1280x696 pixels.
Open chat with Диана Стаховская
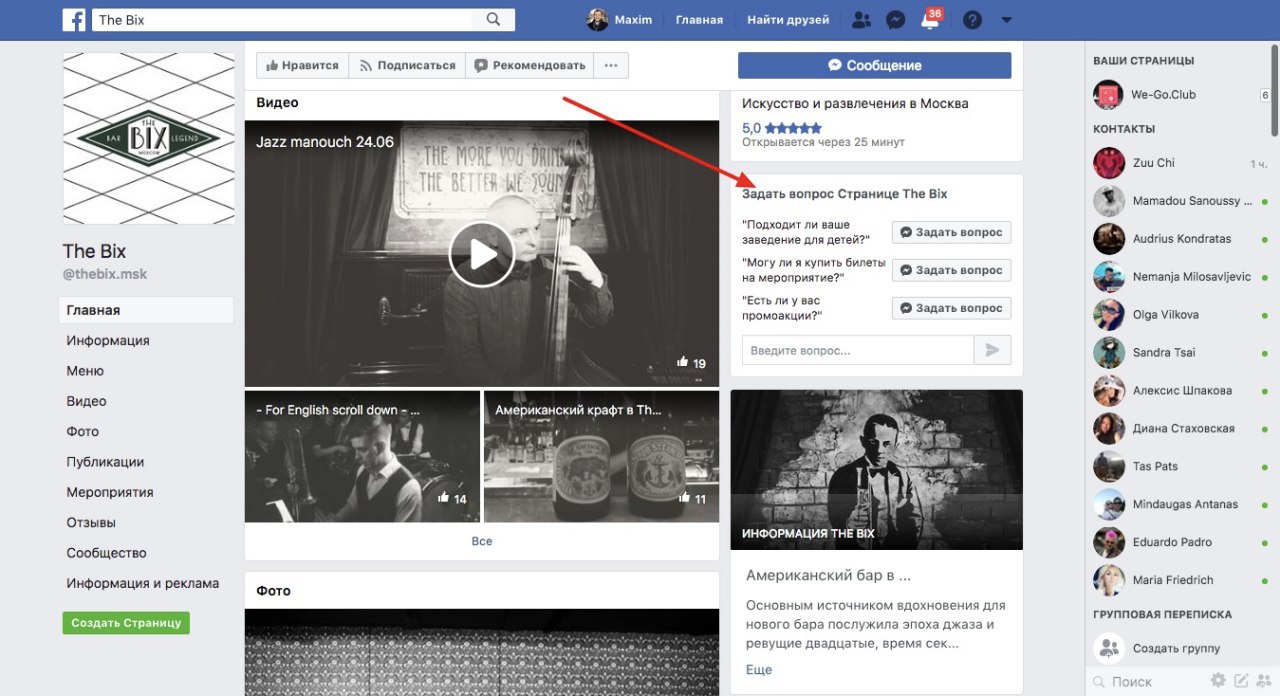coord(1178,429)
